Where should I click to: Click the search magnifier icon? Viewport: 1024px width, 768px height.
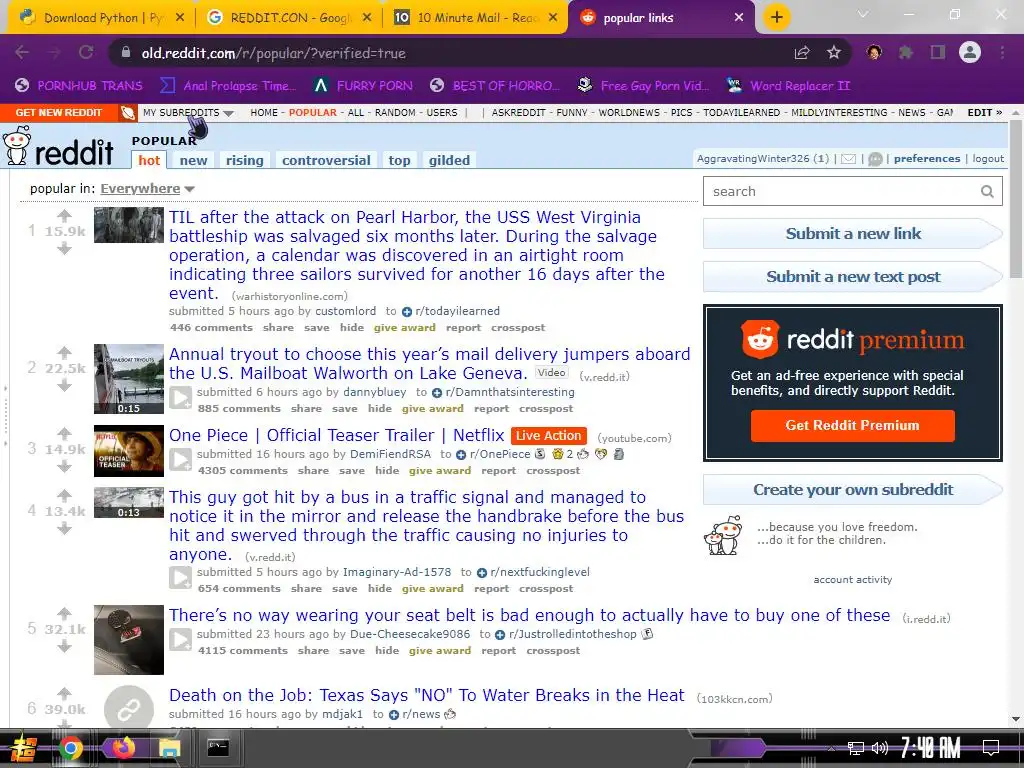(987, 191)
